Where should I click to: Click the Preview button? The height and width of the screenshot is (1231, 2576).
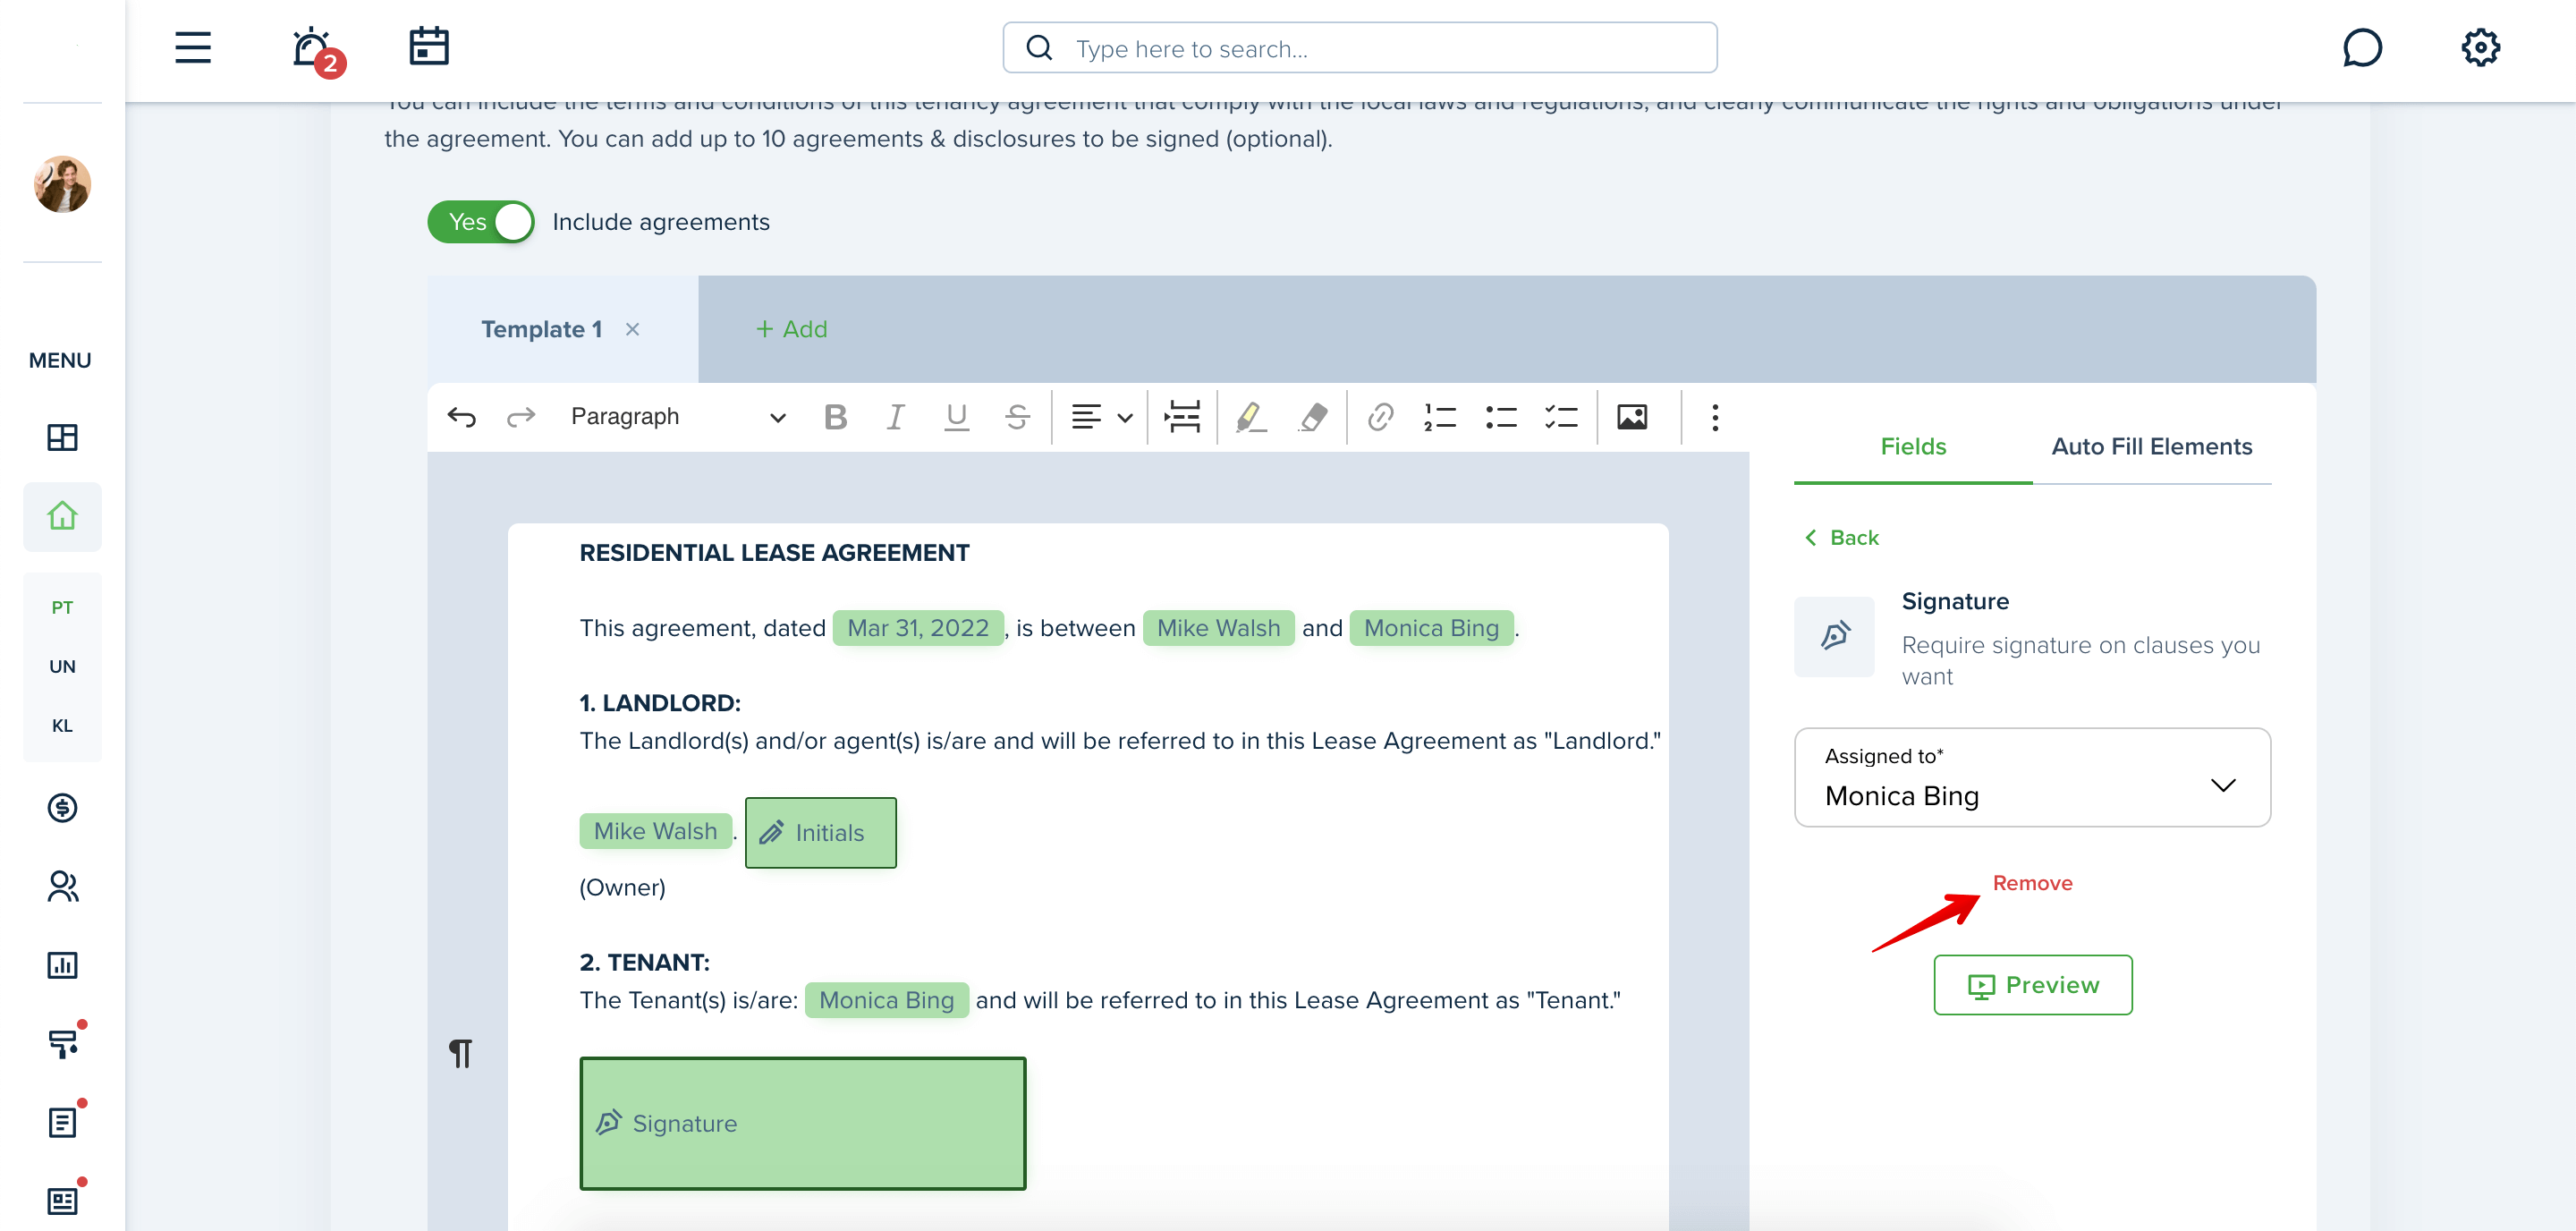pyautogui.click(x=2032, y=985)
